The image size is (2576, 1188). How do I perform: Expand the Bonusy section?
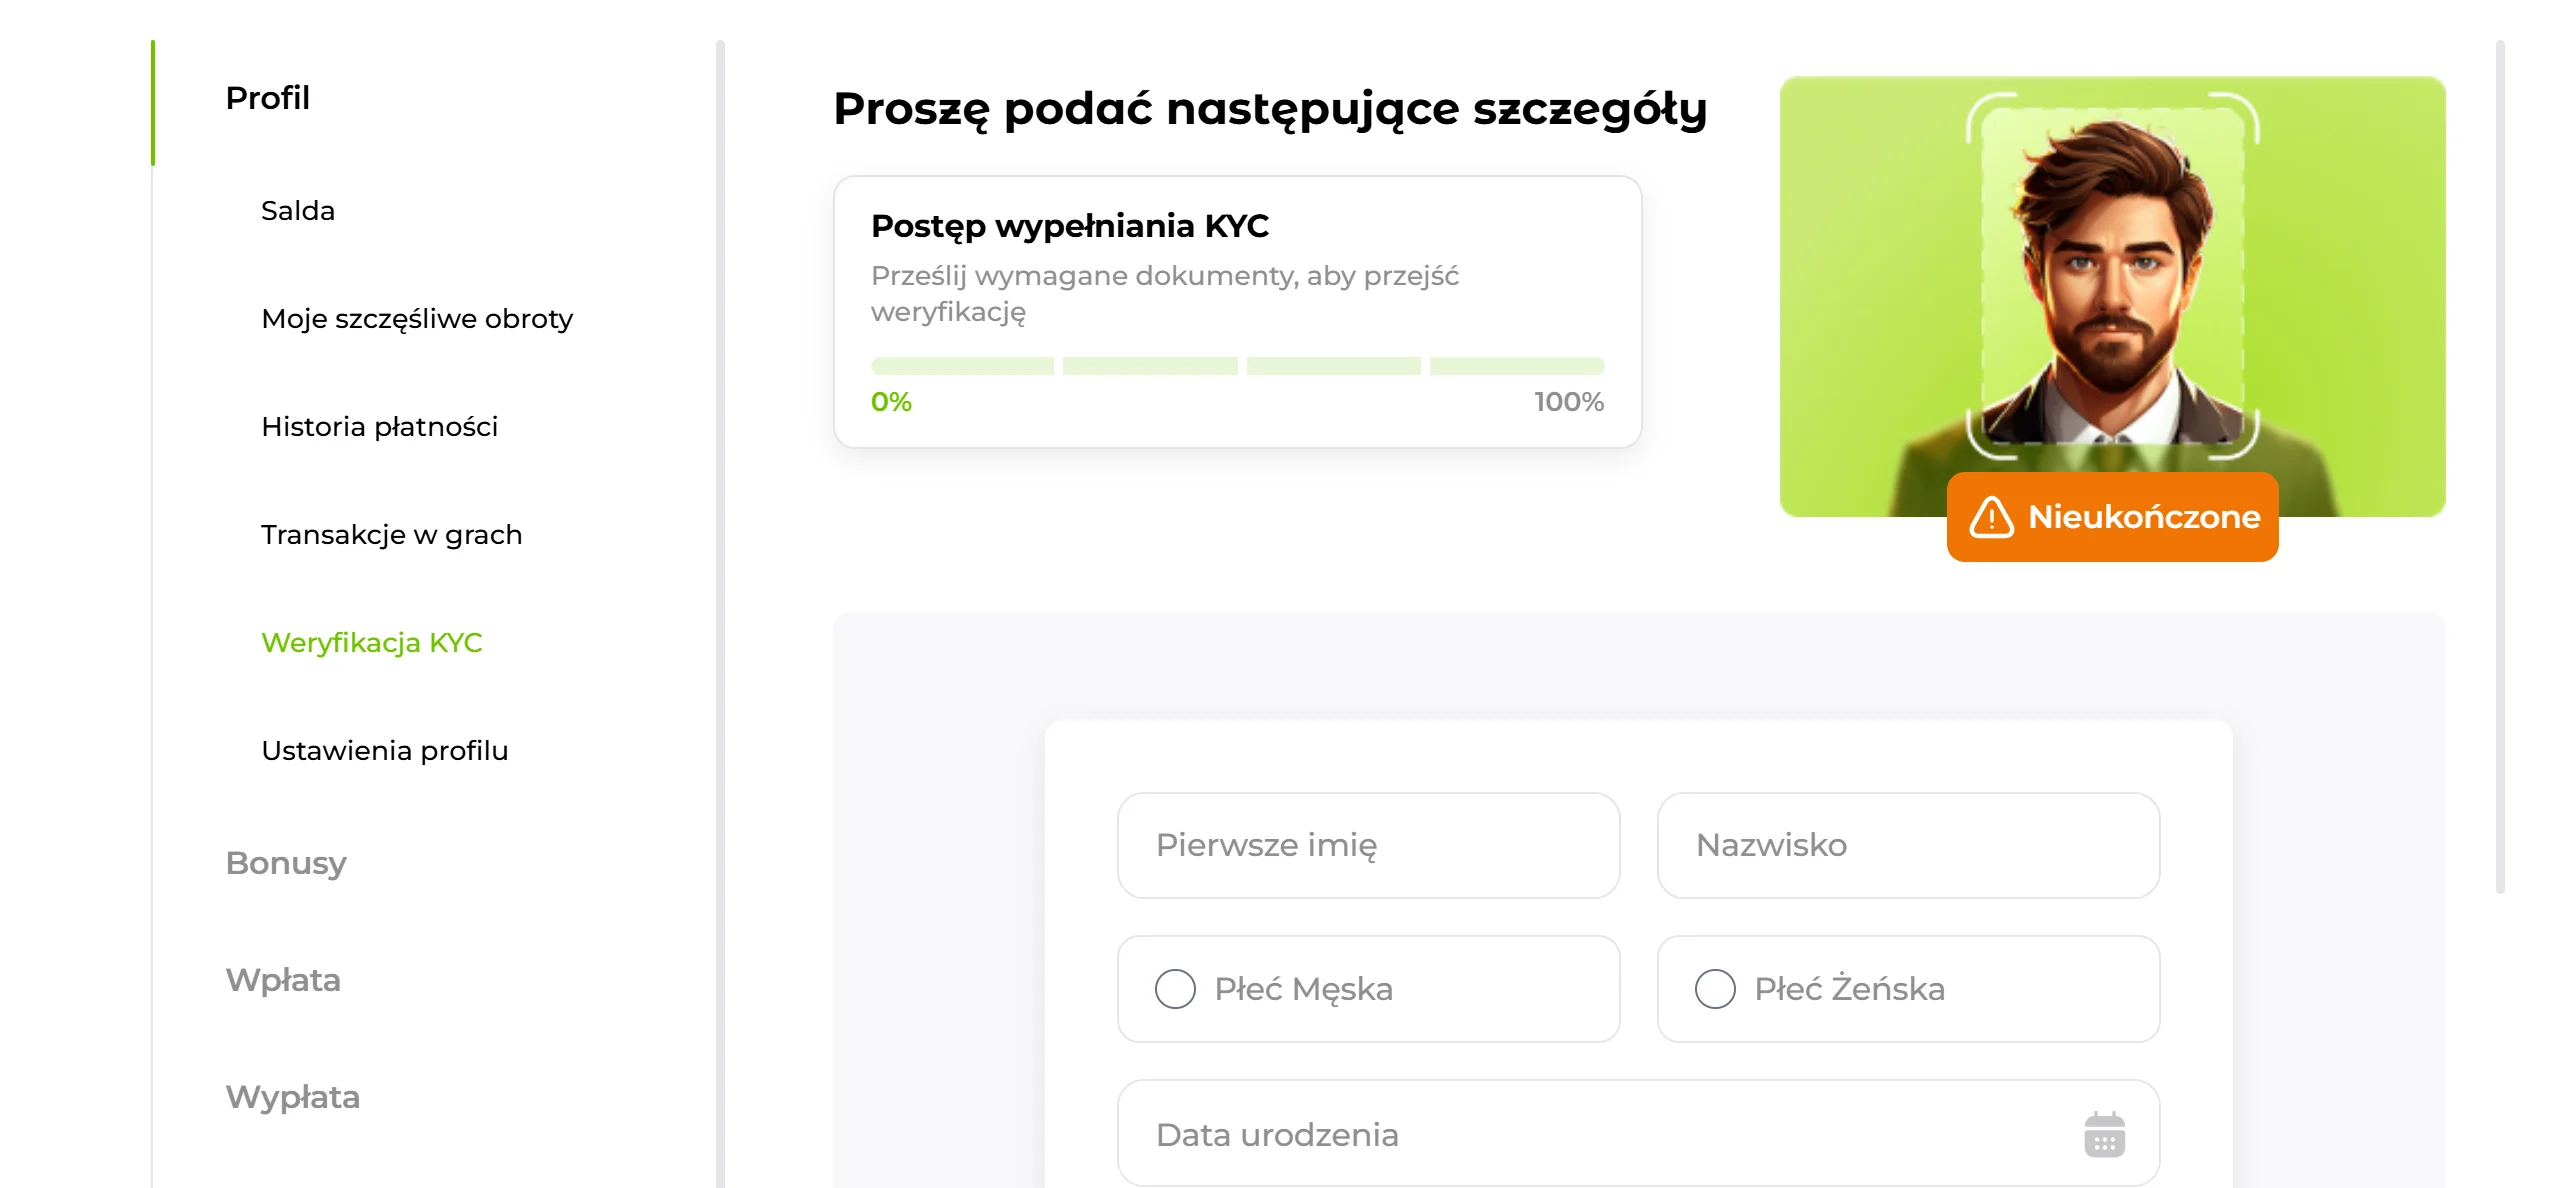287,863
